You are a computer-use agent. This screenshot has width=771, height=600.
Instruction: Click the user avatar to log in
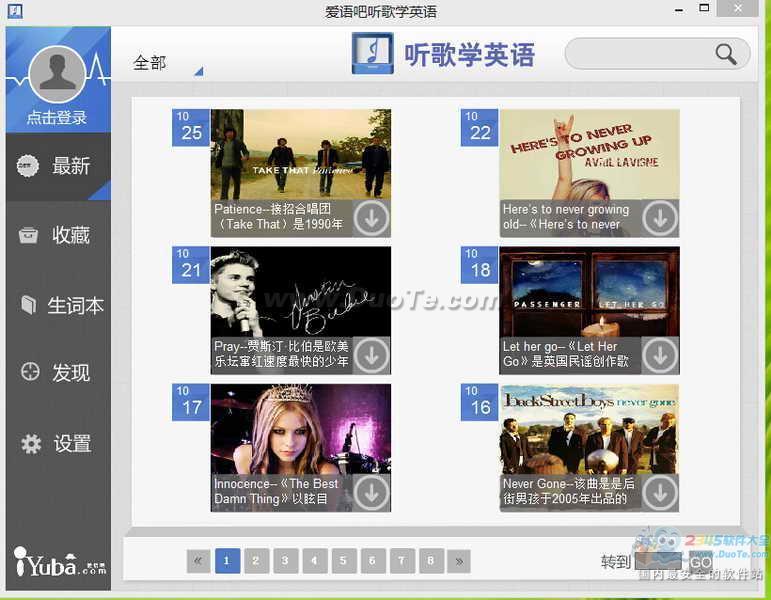click(58, 74)
